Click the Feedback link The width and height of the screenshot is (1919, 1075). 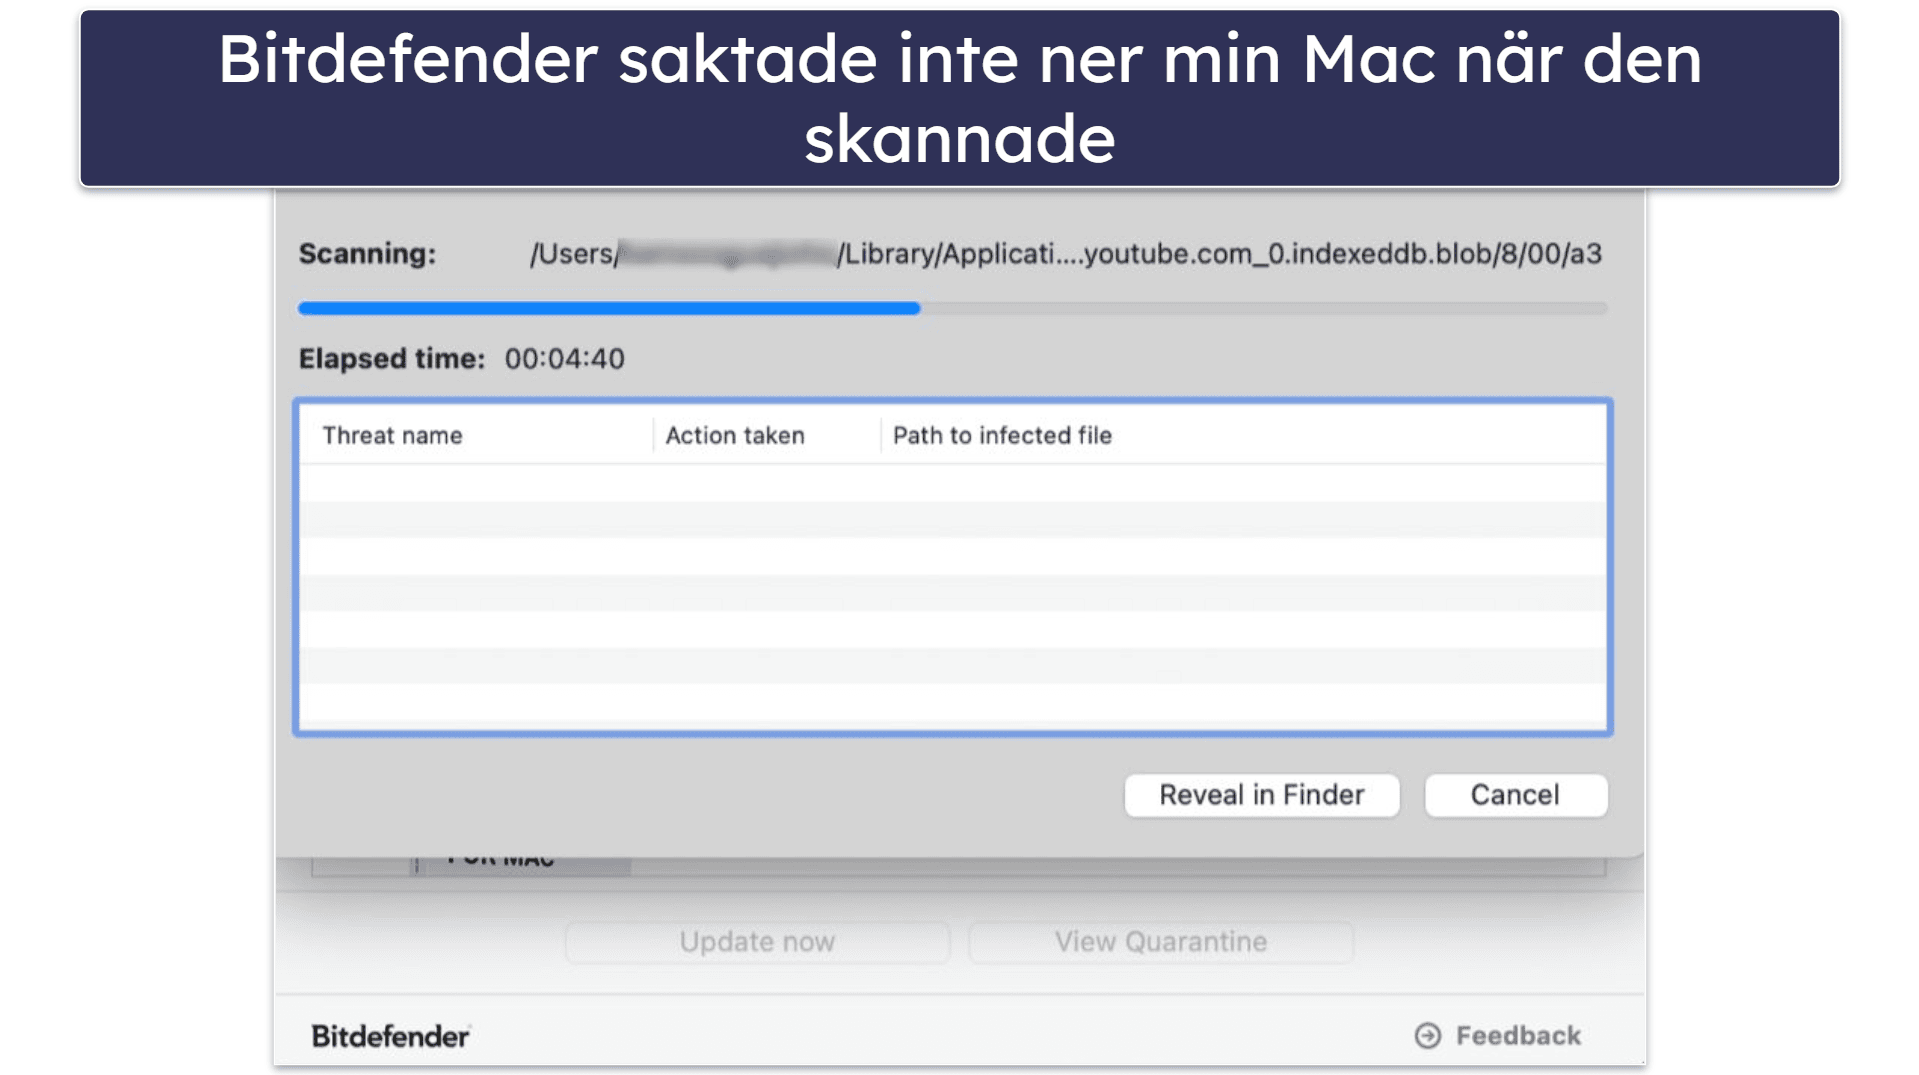tap(1497, 1036)
